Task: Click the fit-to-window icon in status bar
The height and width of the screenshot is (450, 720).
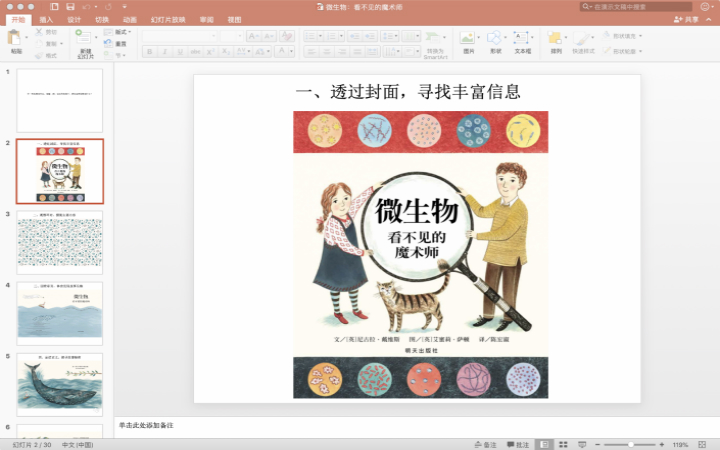Action: (x=702, y=444)
